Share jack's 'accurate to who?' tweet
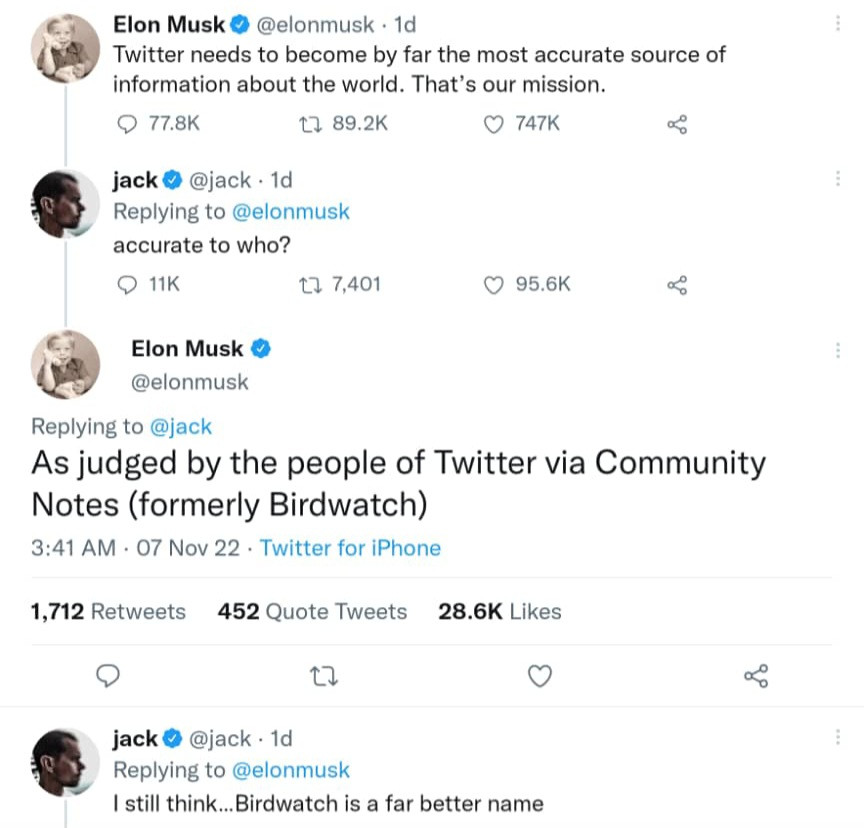The width and height of the screenshot is (864, 828). [677, 285]
